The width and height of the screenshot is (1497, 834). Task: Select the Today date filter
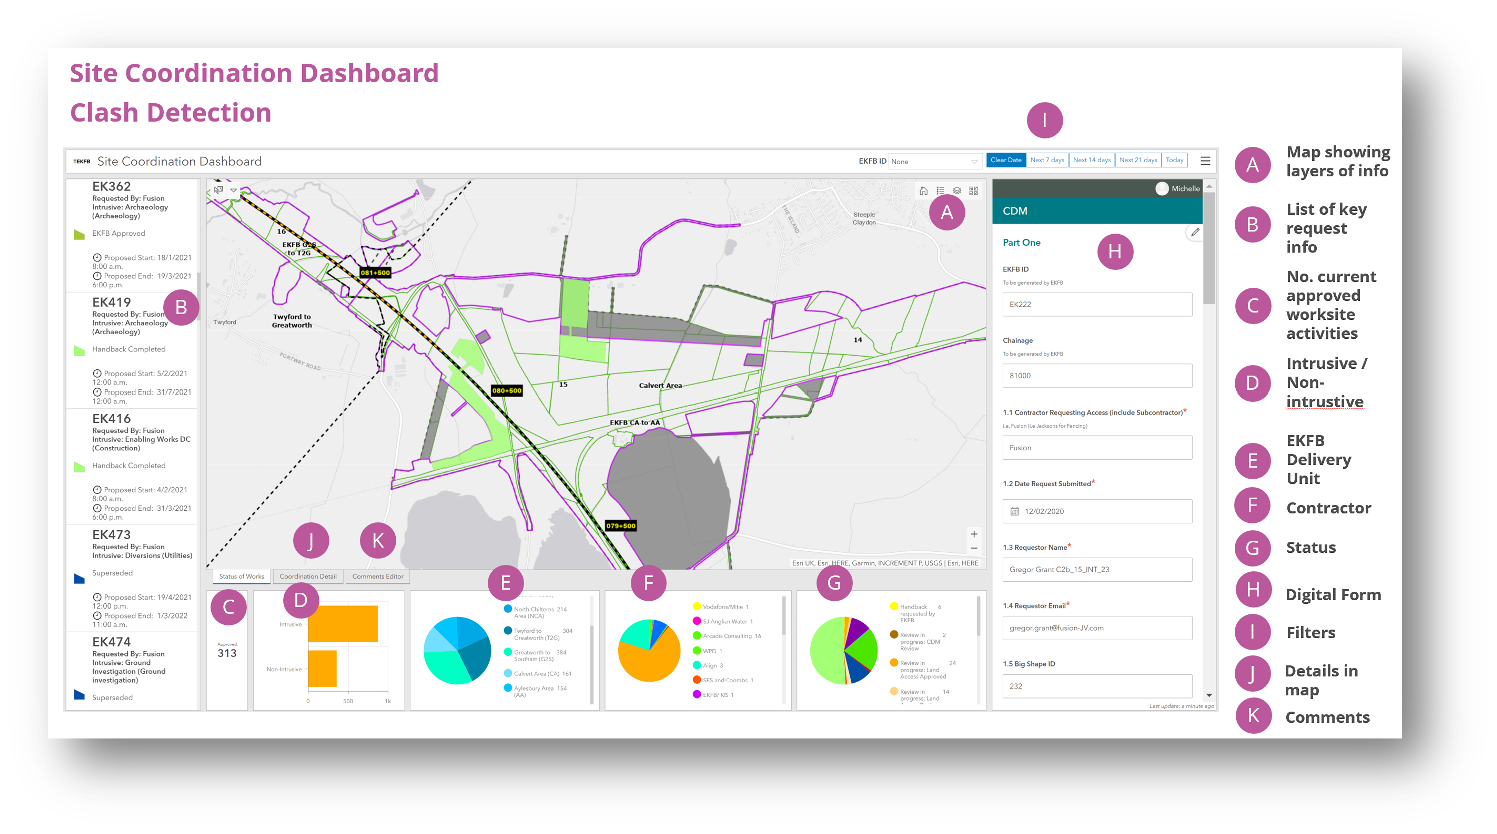(1174, 159)
